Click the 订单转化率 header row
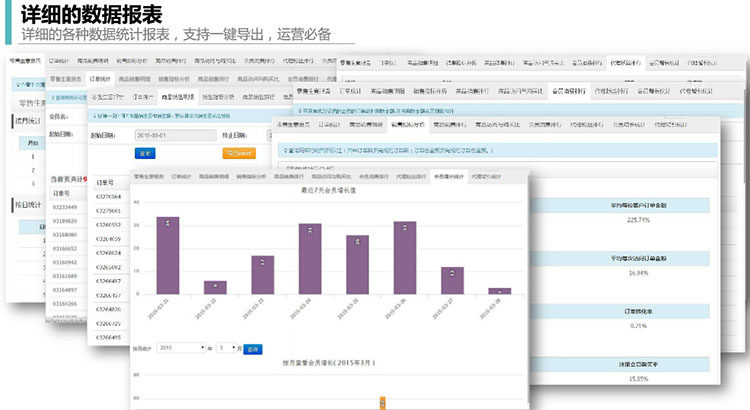 pyautogui.click(x=620, y=311)
